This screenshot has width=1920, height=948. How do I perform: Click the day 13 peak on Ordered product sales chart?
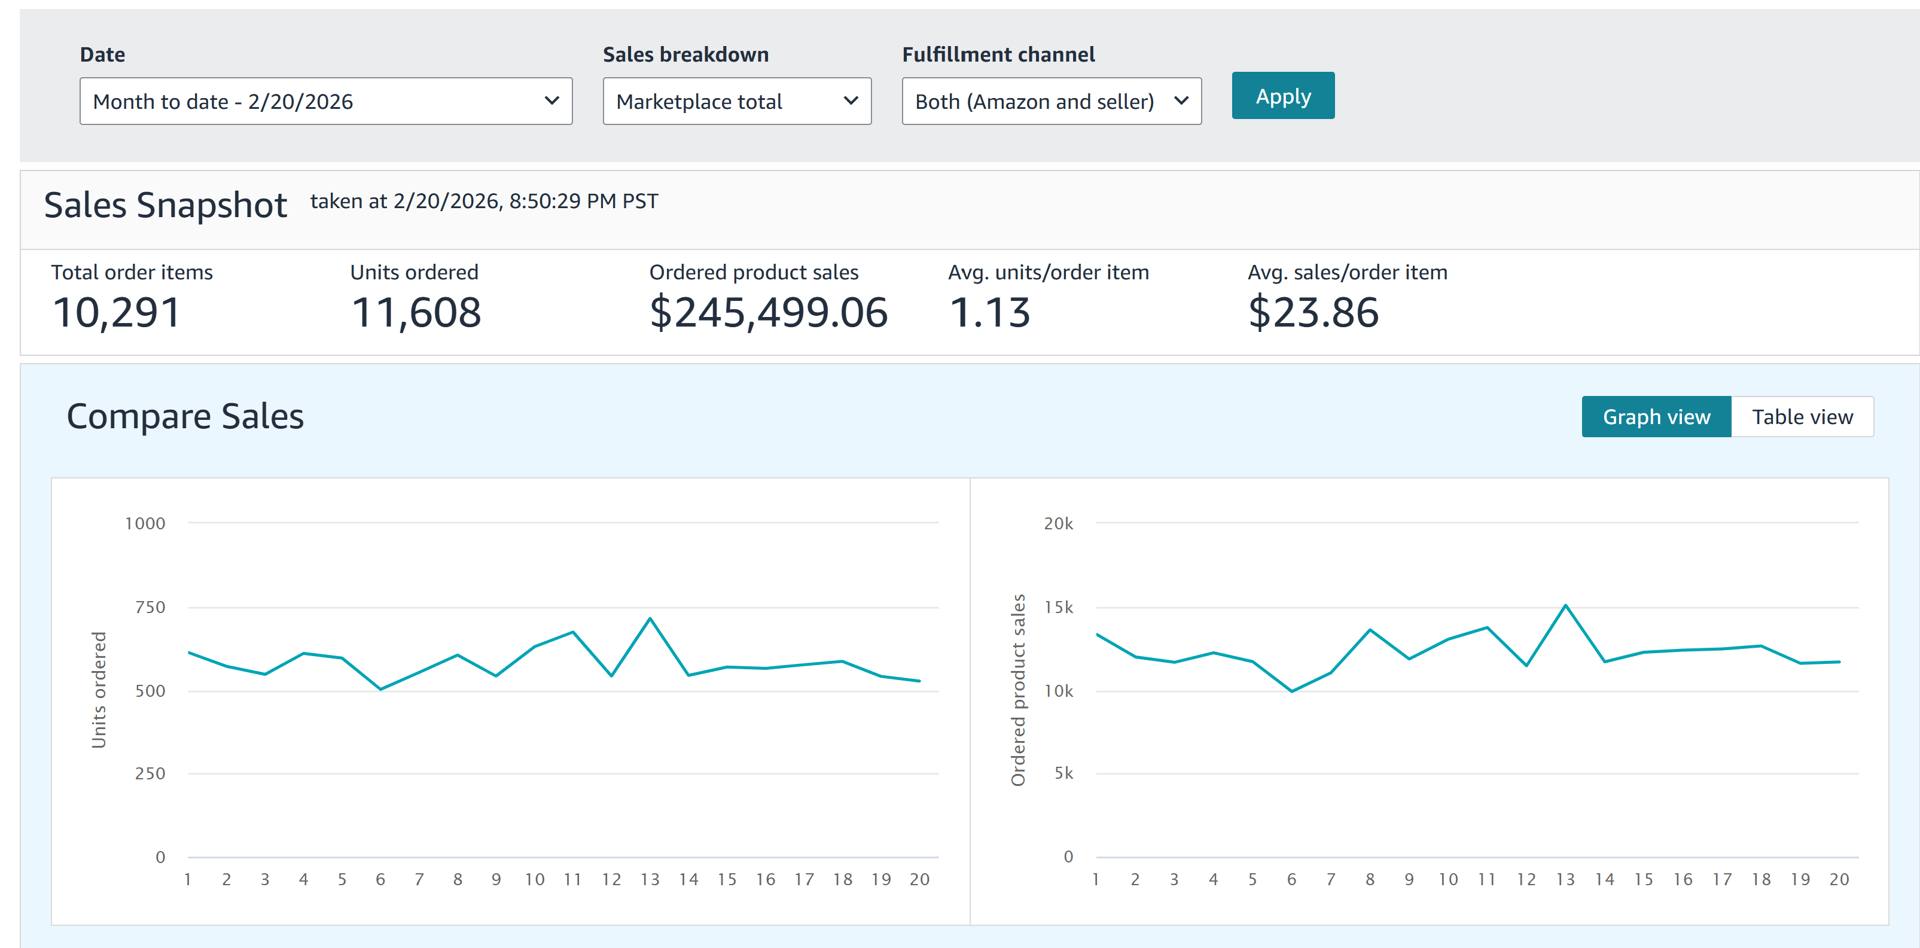click(x=1565, y=606)
